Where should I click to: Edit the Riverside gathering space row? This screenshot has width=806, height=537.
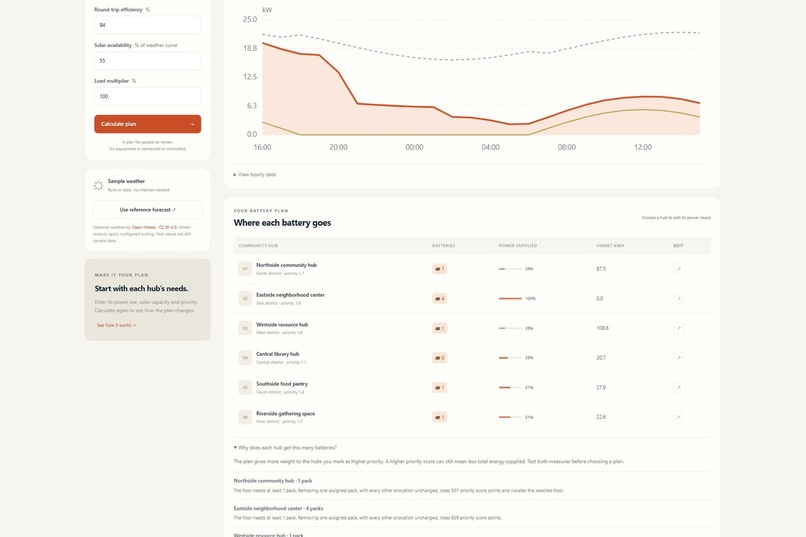679,417
